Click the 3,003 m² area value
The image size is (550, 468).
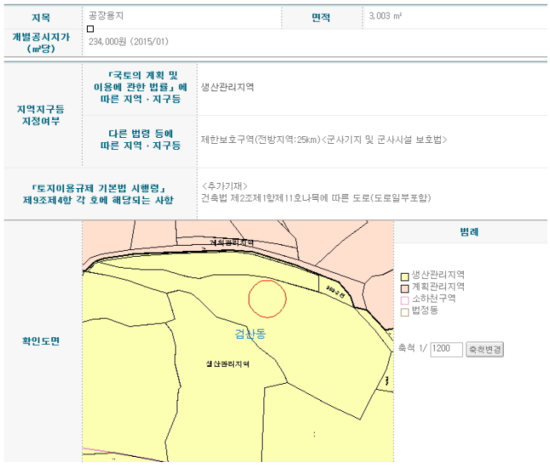385,16
